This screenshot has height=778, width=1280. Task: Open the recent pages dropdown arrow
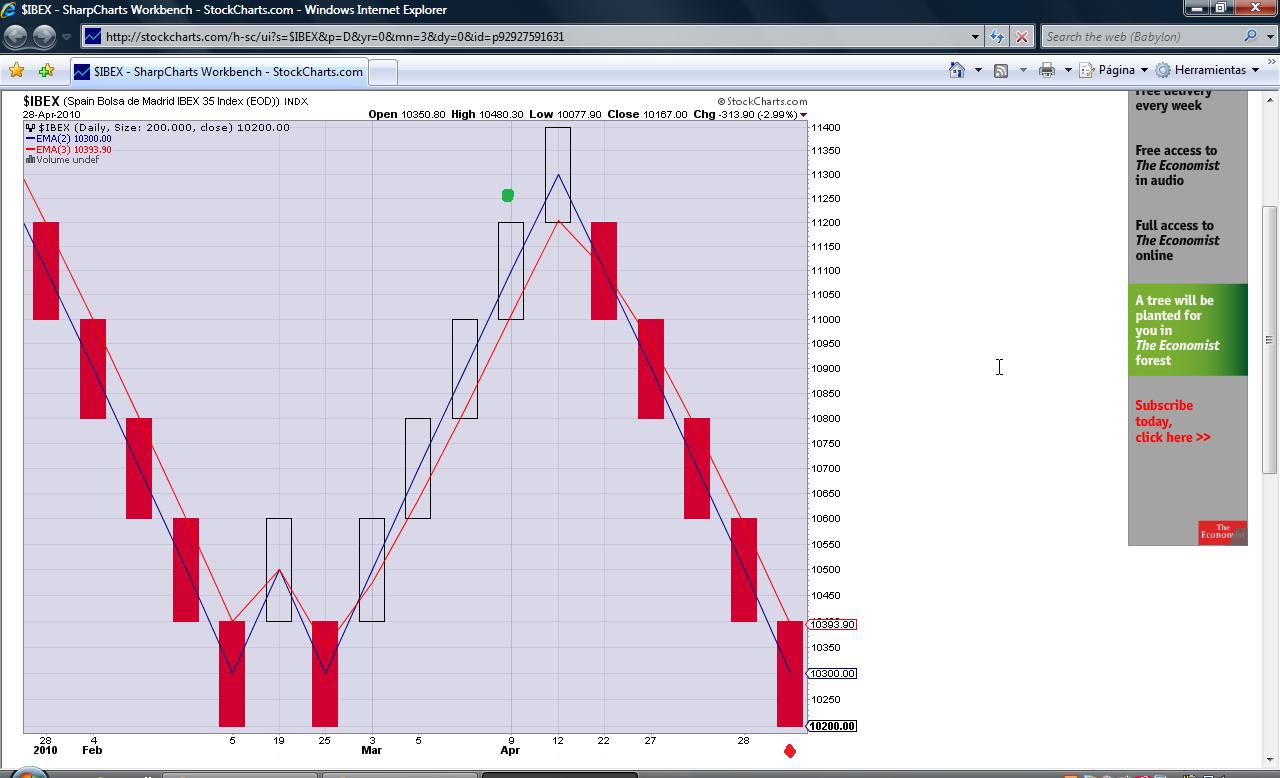66,37
